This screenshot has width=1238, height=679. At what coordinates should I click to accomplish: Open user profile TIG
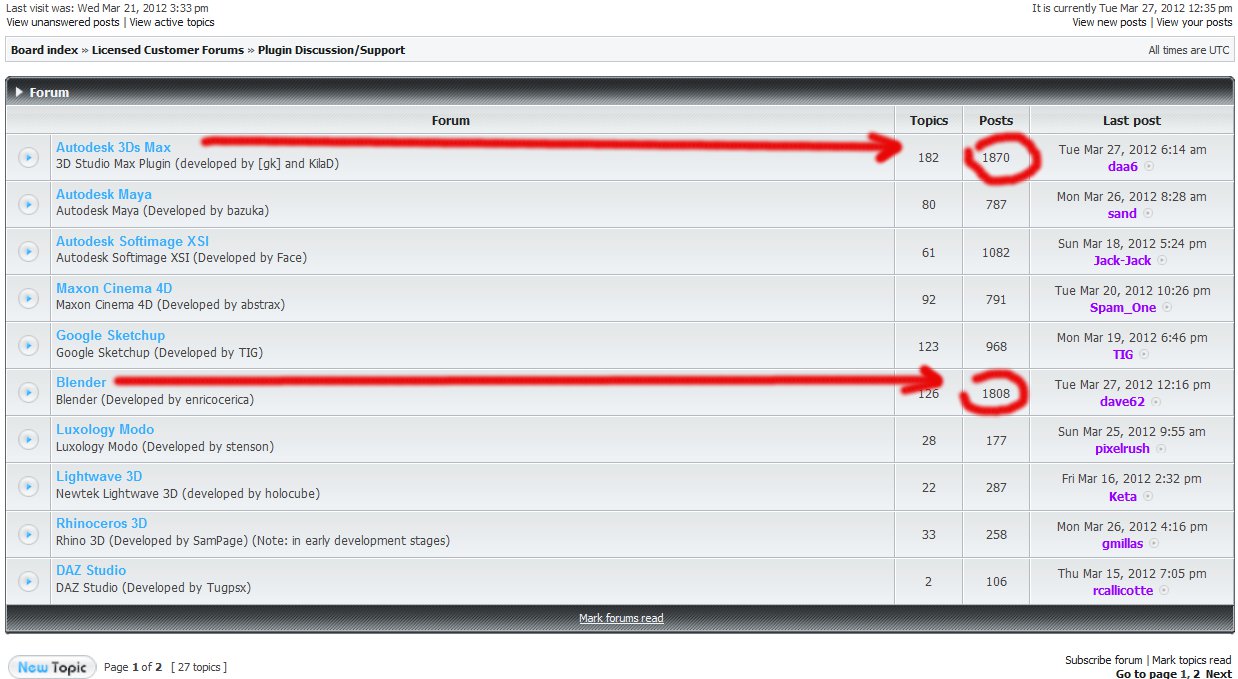pos(1123,355)
